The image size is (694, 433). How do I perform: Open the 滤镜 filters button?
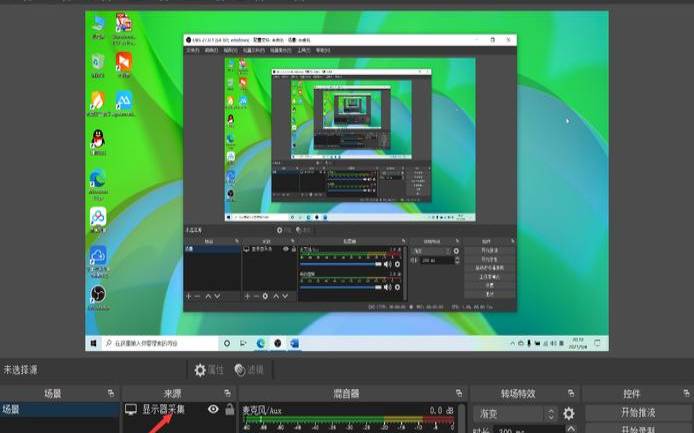(x=249, y=370)
